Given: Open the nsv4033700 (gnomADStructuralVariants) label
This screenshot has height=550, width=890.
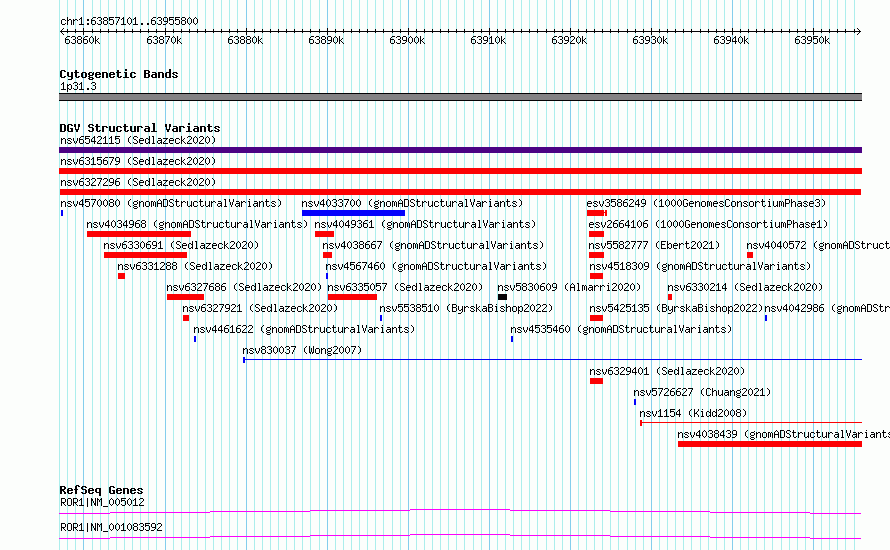Looking at the screenshot, I should [412, 203].
